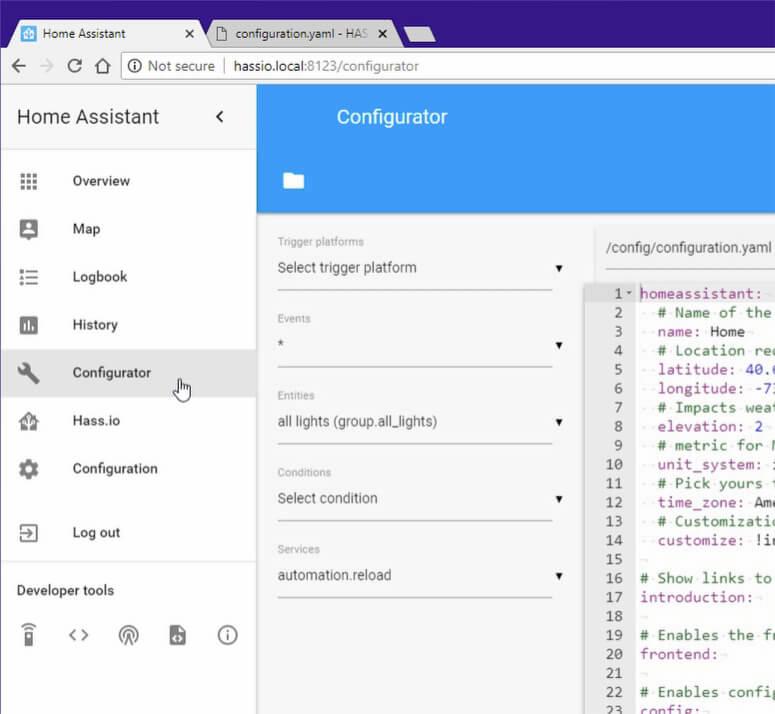Switch to the Home Assistant browser tab

[x=106, y=34]
